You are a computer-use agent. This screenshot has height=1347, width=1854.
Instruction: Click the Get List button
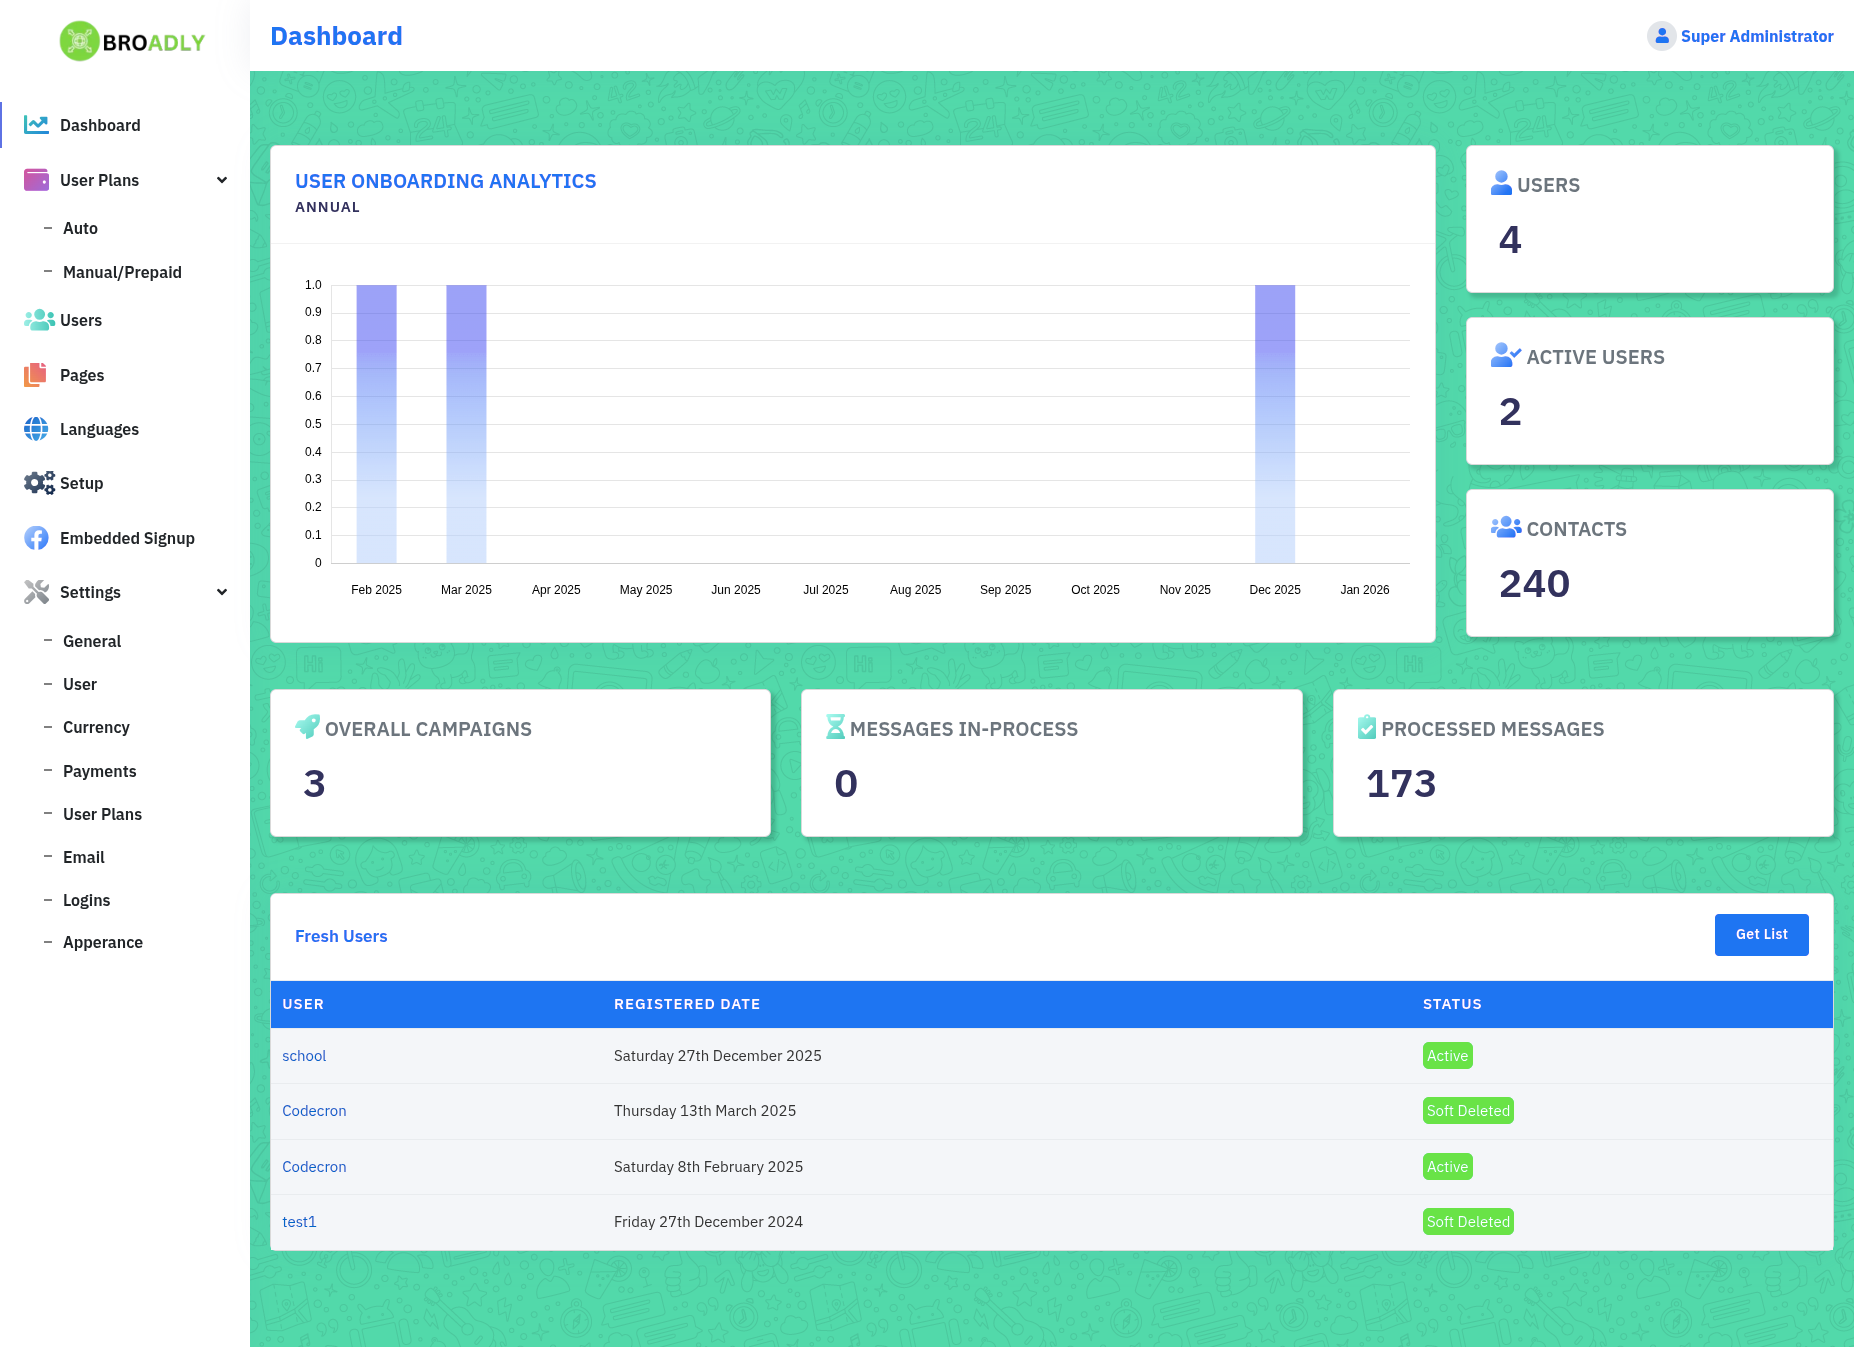point(1761,935)
